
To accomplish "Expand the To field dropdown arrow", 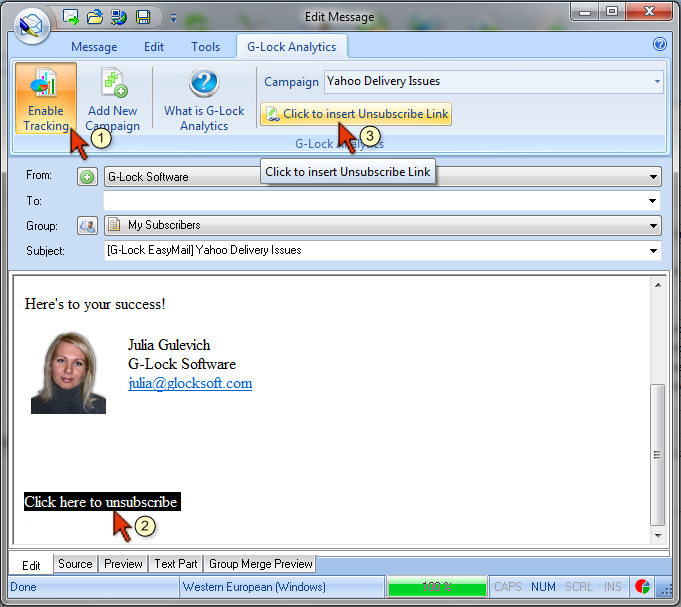I will 652,201.
